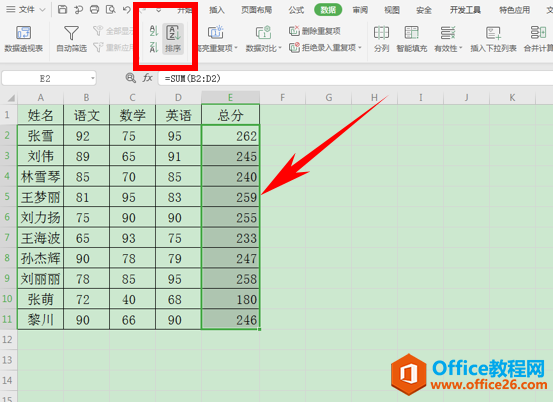The height and width of the screenshot is (402, 554).
Task: Open the 安全 ribbon tab
Action: point(424,10)
